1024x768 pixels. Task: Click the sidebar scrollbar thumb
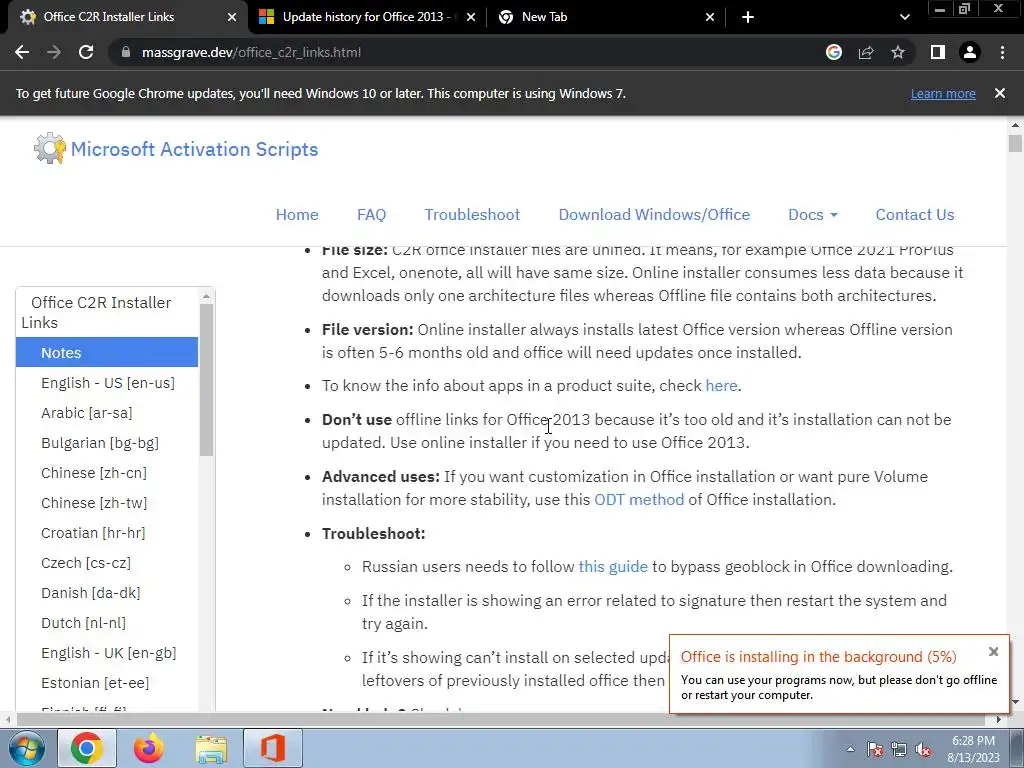pos(206,380)
